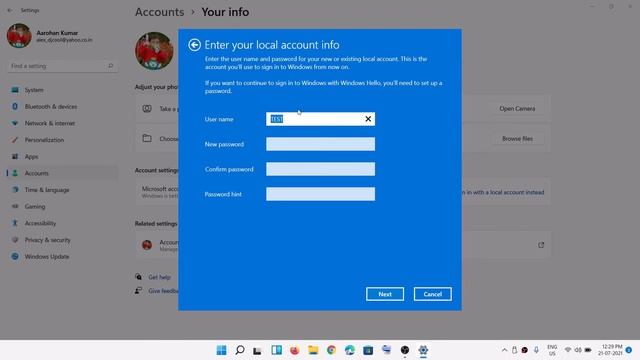640x360 pixels.
Task: Click the Settings back arrow at top left
Action: point(10,10)
